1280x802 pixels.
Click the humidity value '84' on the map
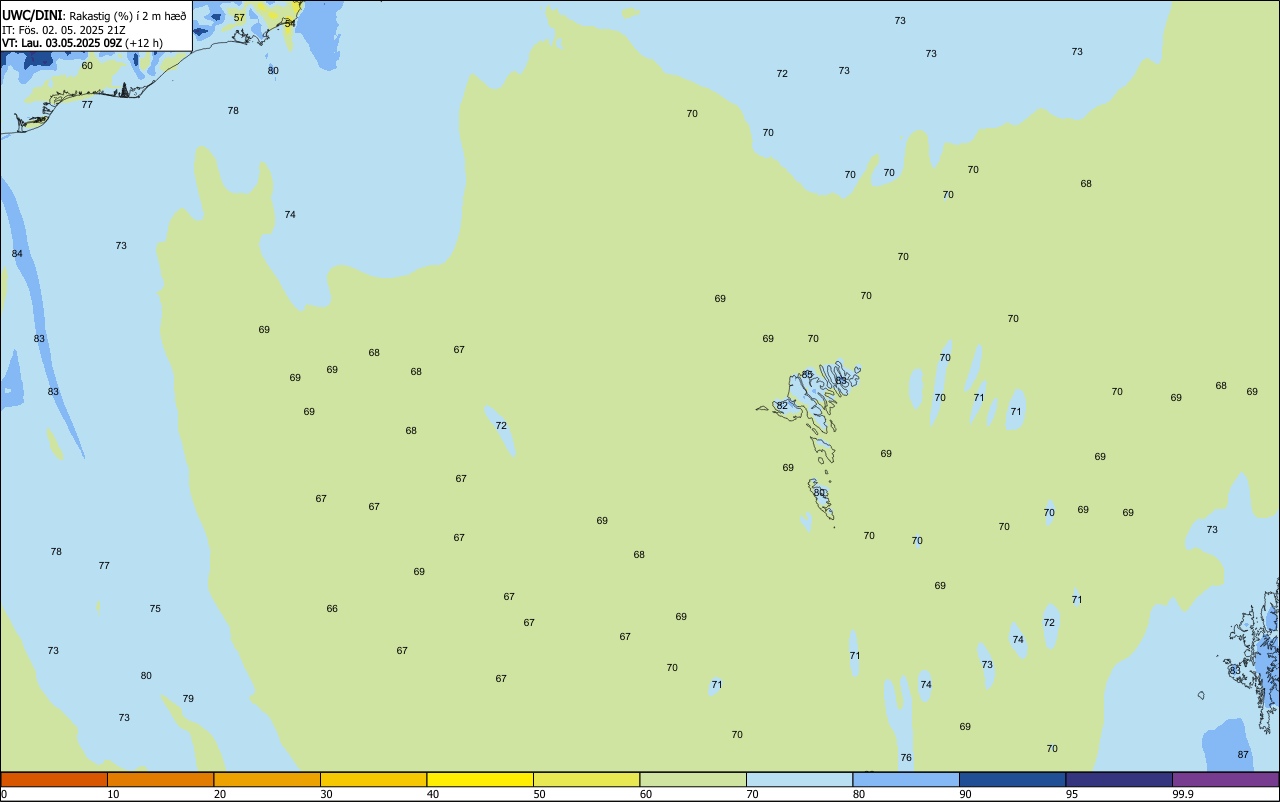pyautogui.click(x=17, y=254)
